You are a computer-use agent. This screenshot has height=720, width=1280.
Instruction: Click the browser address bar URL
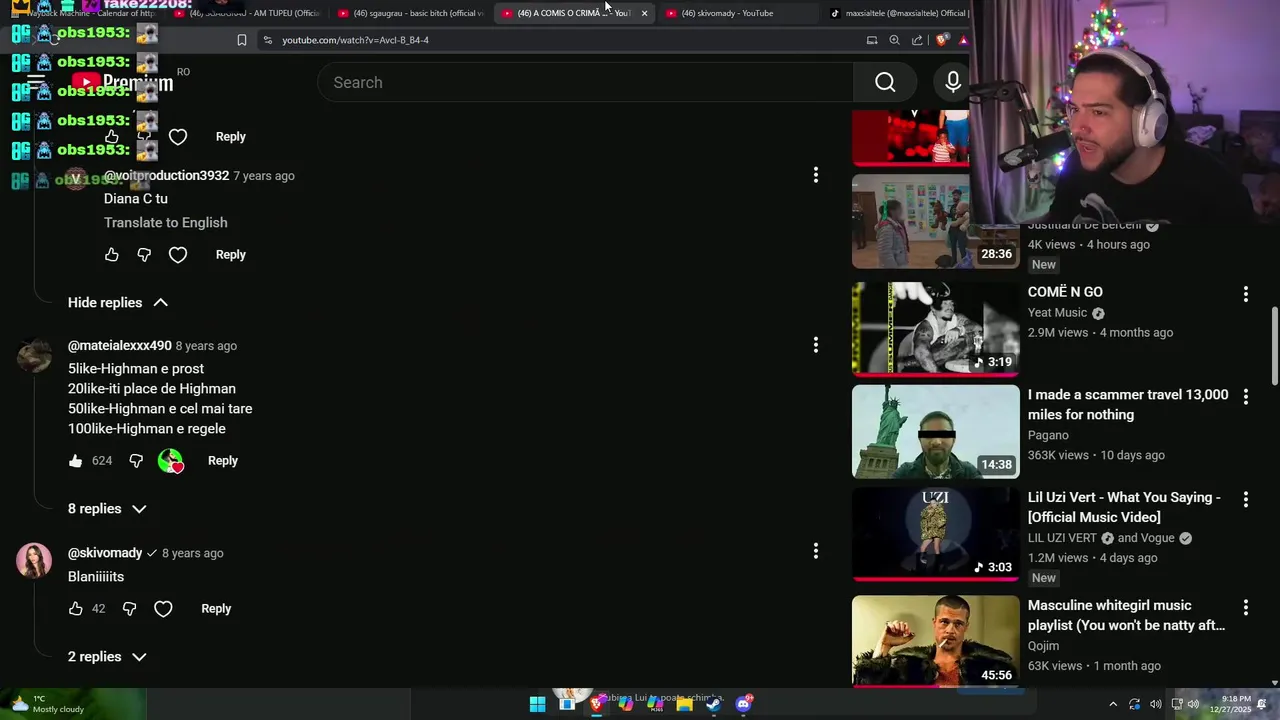[355, 40]
